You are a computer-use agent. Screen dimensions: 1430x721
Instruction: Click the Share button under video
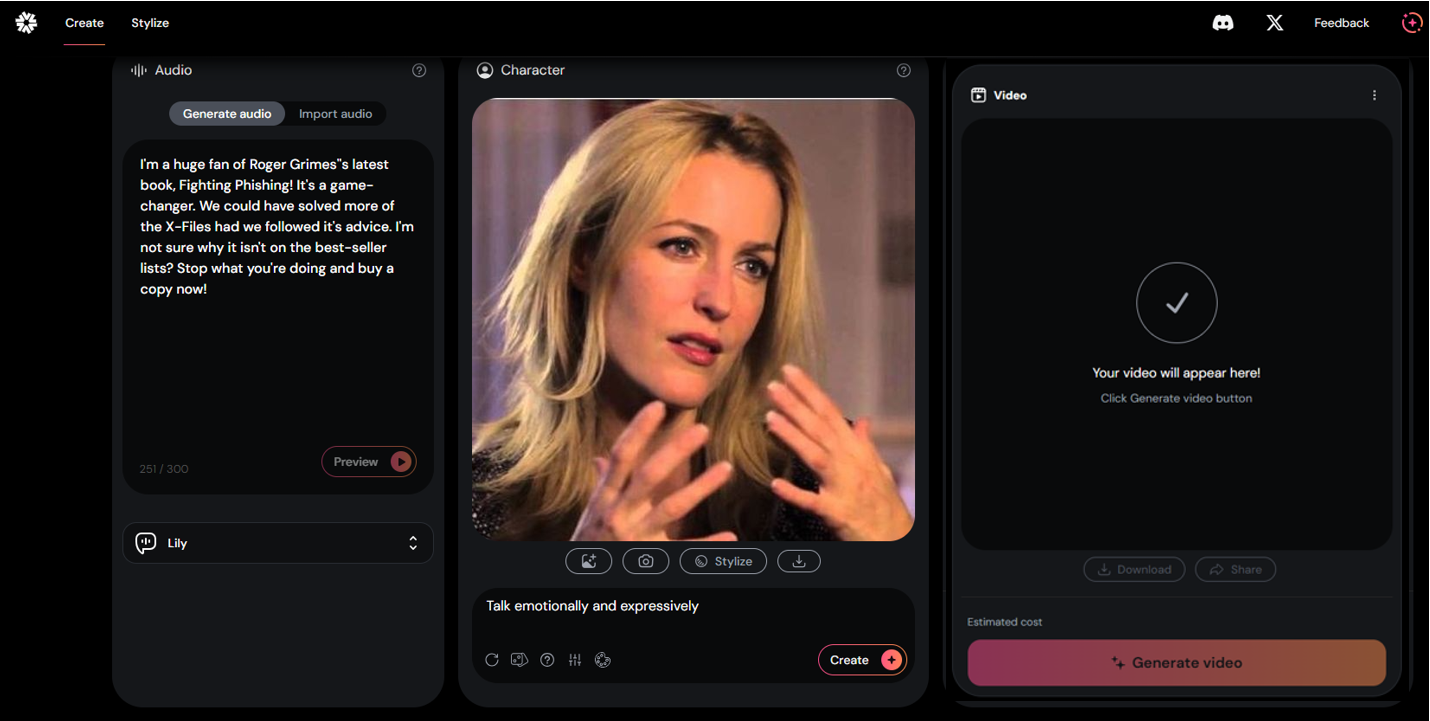(x=1235, y=570)
